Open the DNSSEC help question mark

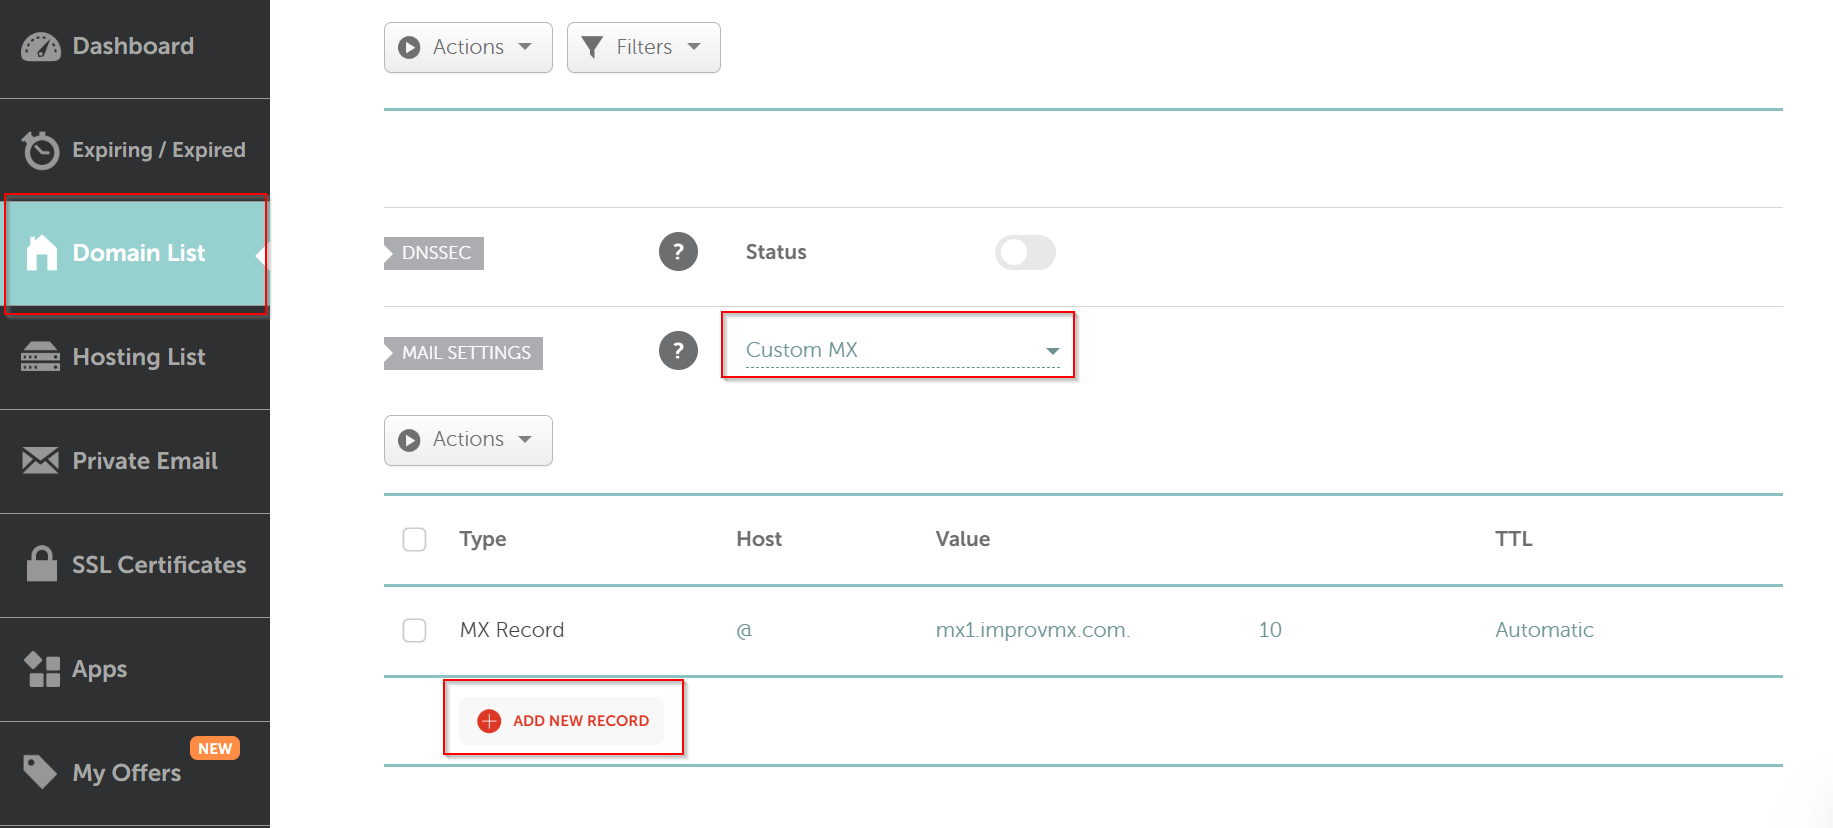click(x=678, y=252)
